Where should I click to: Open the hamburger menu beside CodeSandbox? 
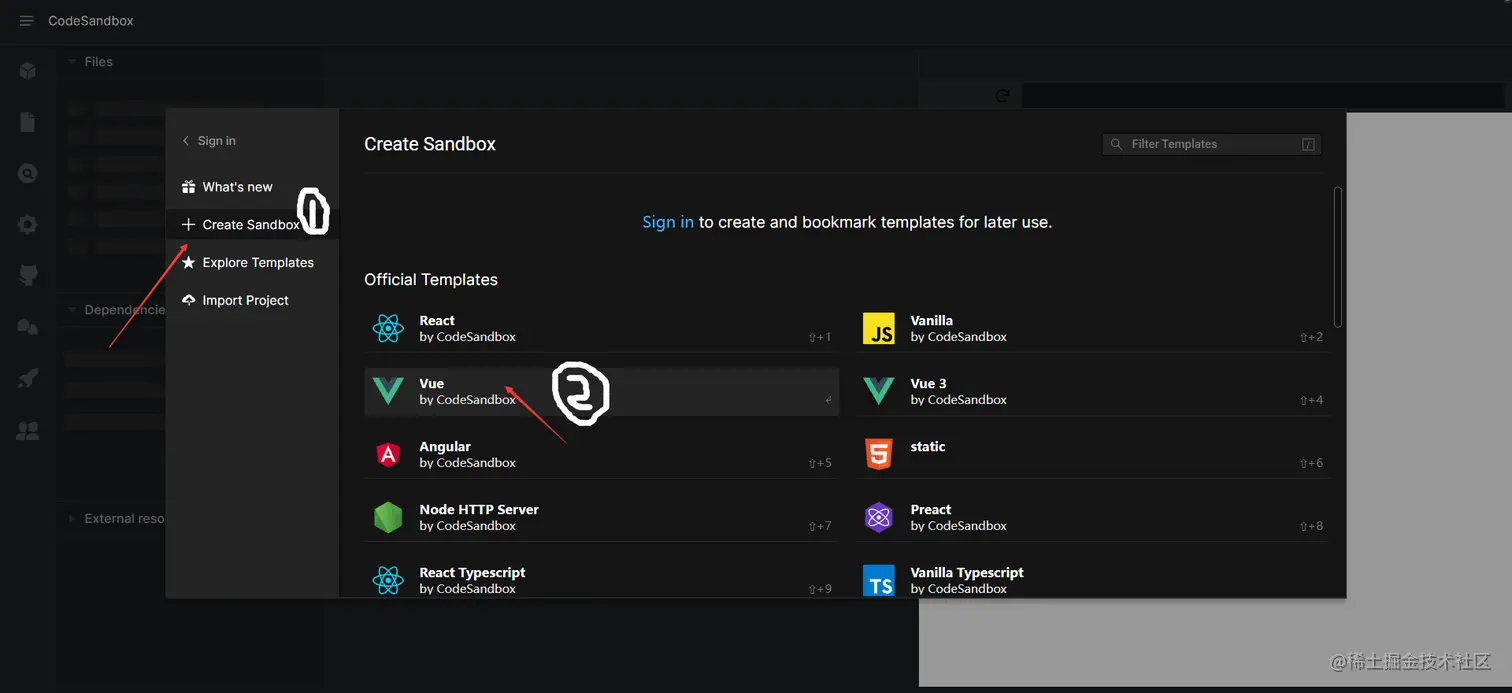pyautogui.click(x=27, y=21)
